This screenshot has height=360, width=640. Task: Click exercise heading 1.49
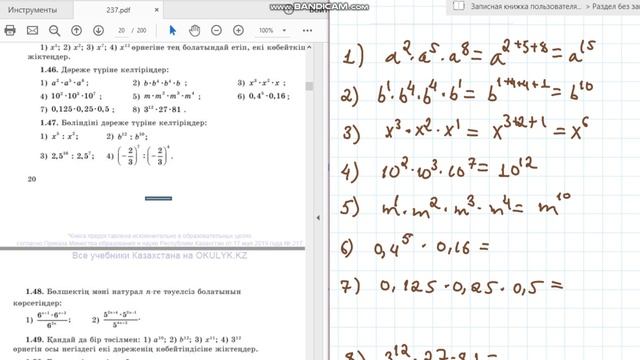tap(34, 339)
